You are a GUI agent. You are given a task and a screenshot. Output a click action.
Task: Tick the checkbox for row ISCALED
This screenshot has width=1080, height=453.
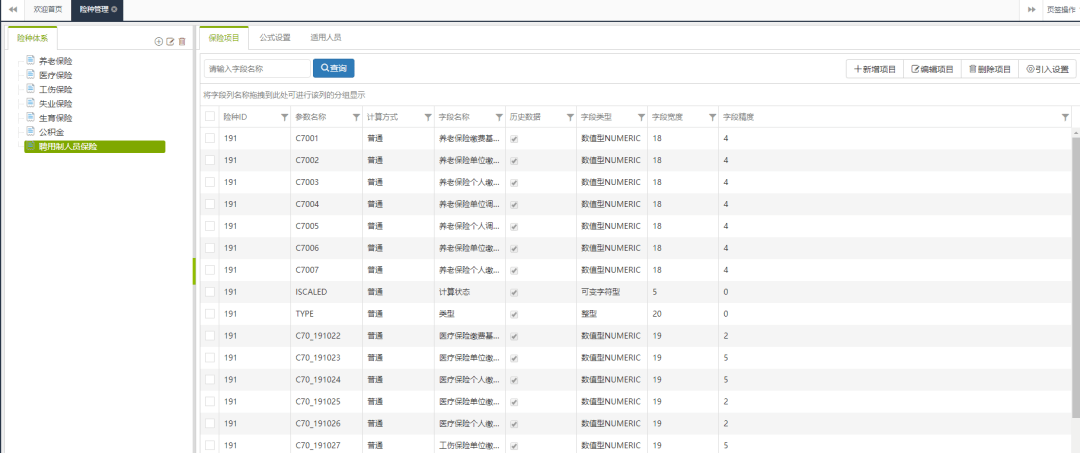pyautogui.click(x=210, y=292)
